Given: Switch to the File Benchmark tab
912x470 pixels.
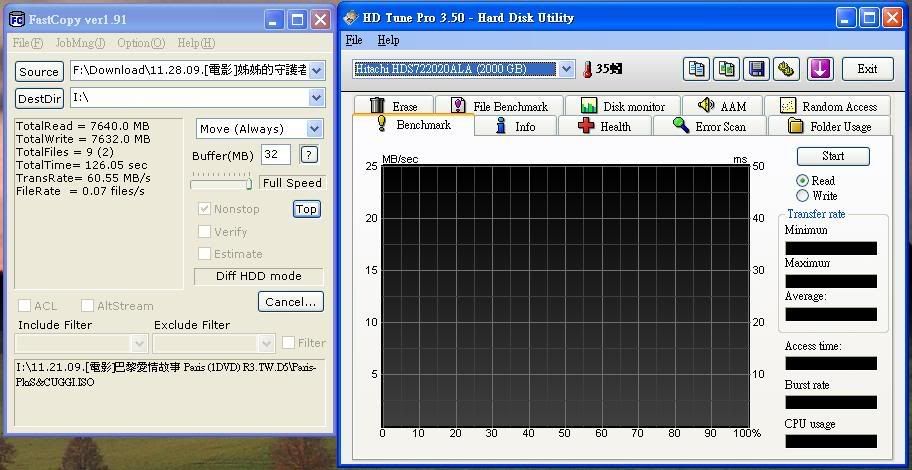Looking at the screenshot, I should point(500,106).
